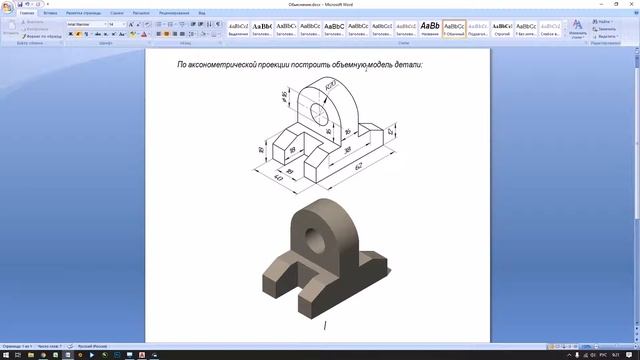Switch to the Ссылки ribbon tab
640x360 pixels.
coord(117,13)
